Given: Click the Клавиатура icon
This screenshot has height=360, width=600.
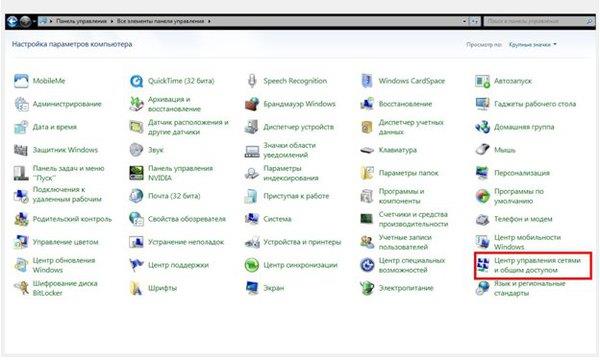Looking at the screenshot, I should (367, 150).
